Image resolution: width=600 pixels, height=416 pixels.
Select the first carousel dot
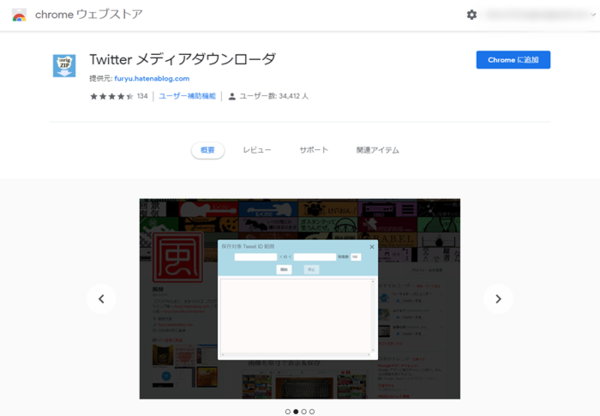(288, 411)
